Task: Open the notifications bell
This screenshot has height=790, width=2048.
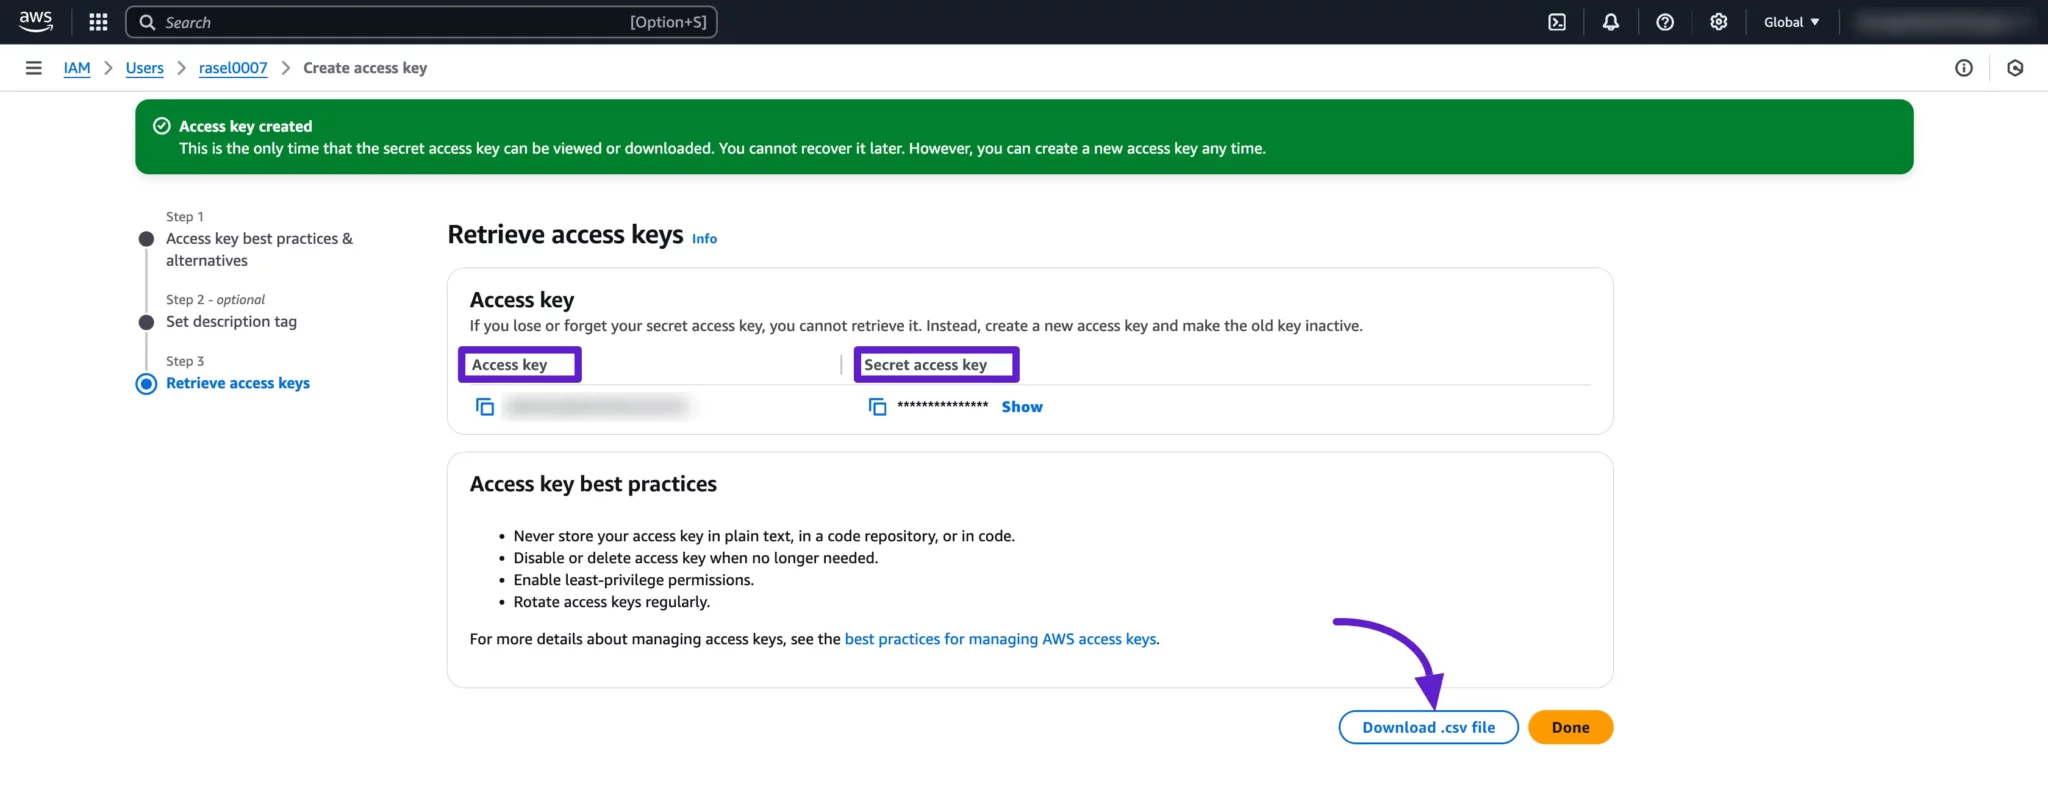Action: 1610,22
